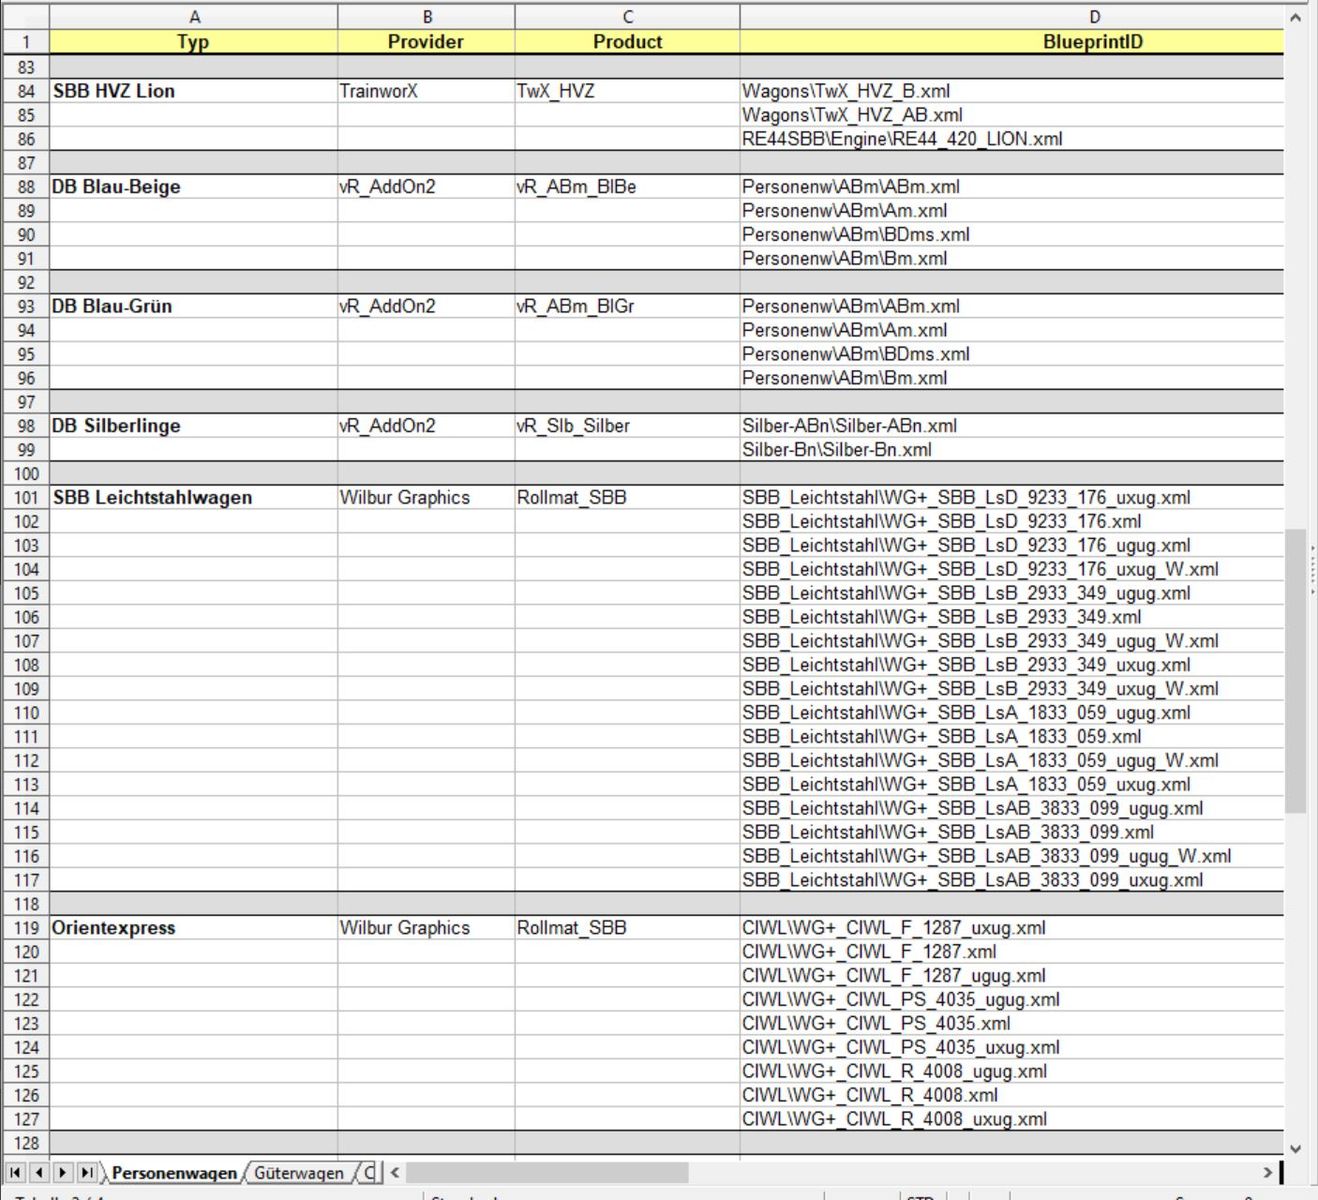
Task: Go to the next sheet tab arrow
Action: click(63, 1172)
